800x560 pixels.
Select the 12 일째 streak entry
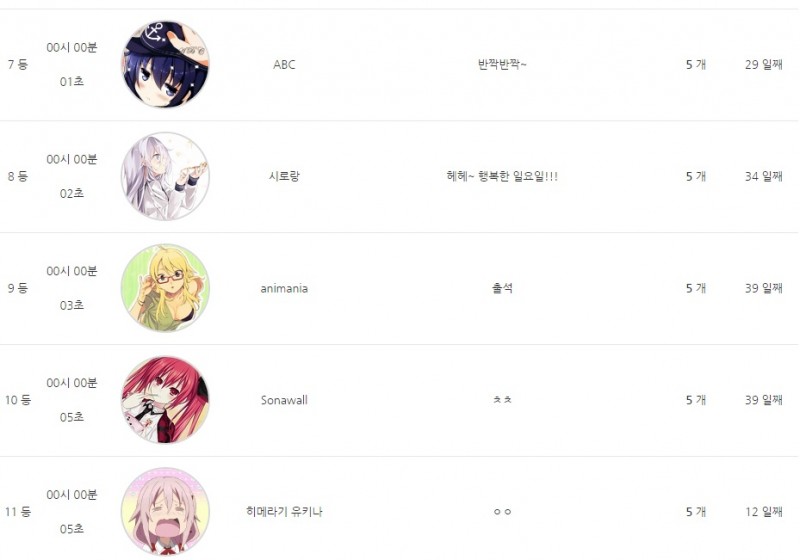pos(763,512)
